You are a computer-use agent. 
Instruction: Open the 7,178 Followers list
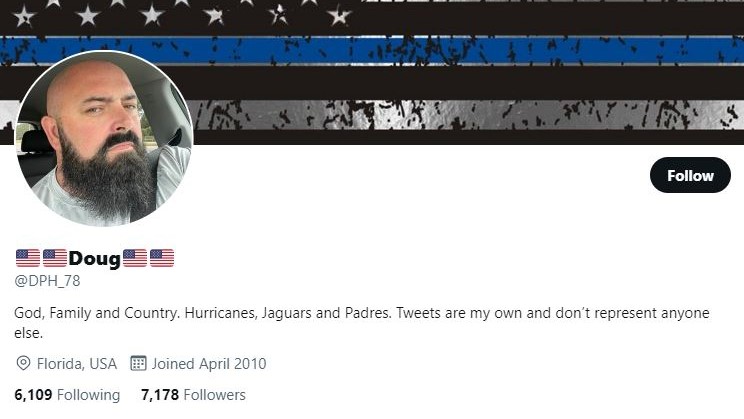click(x=193, y=395)
